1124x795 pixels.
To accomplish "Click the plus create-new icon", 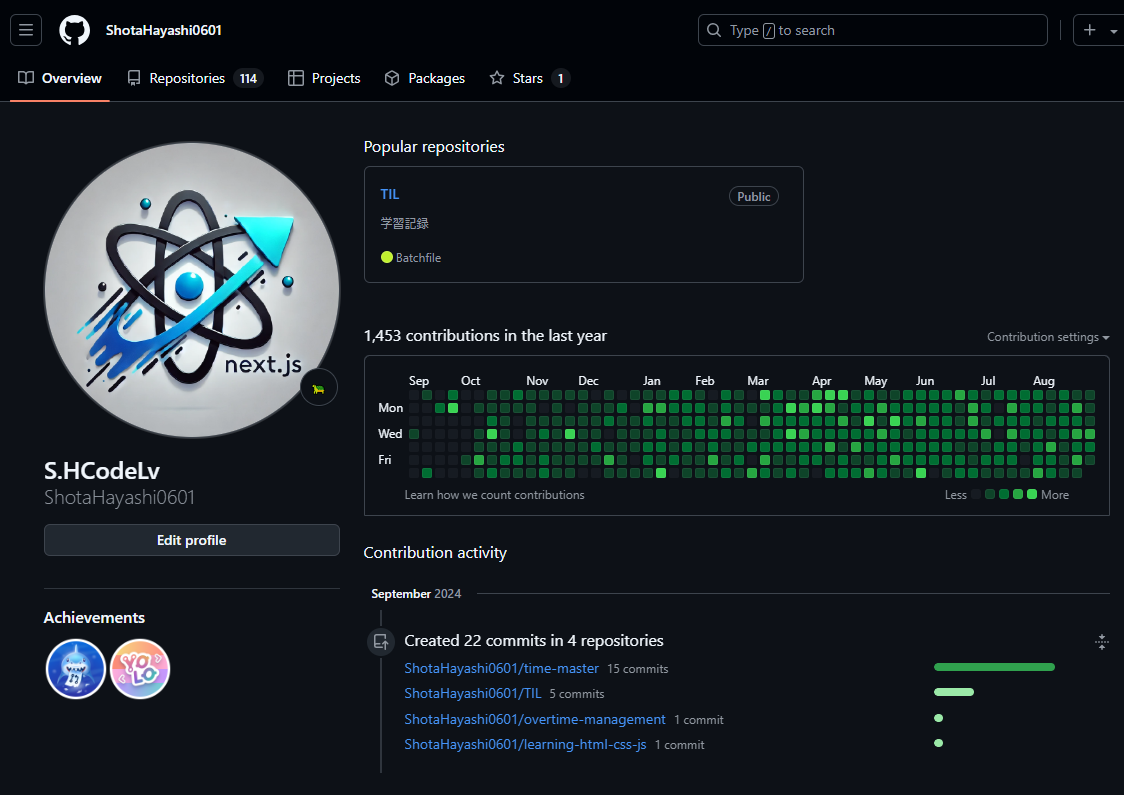I will click(1090, 30).
